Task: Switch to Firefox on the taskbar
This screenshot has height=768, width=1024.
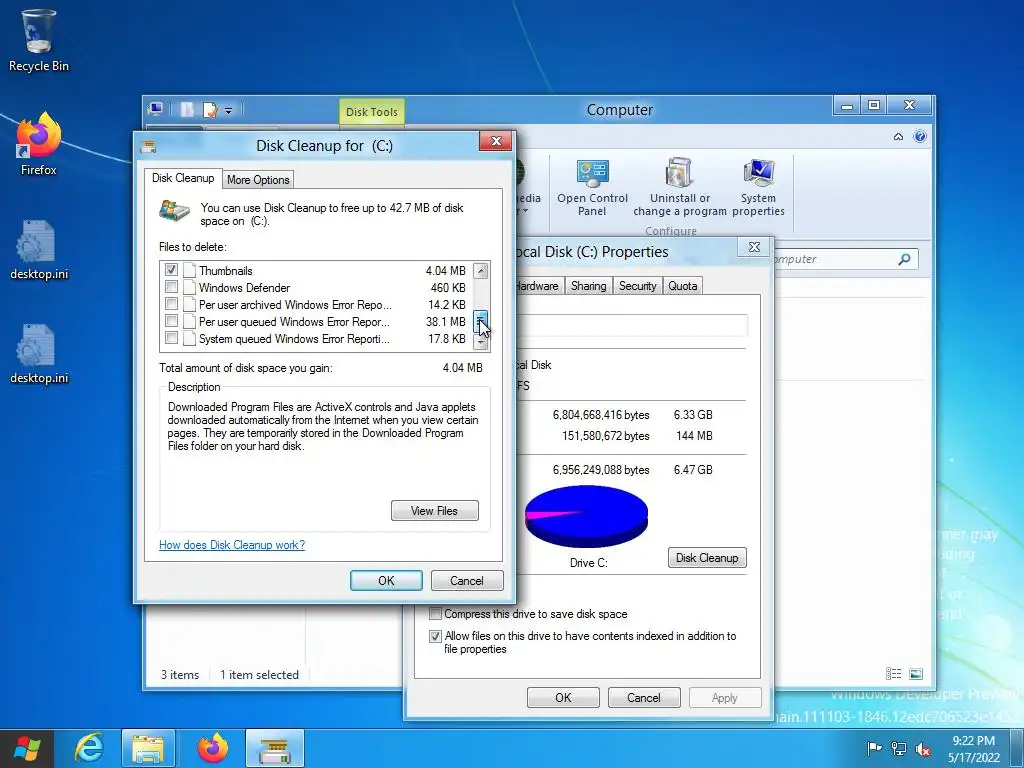Action: [x=212, y=748]
